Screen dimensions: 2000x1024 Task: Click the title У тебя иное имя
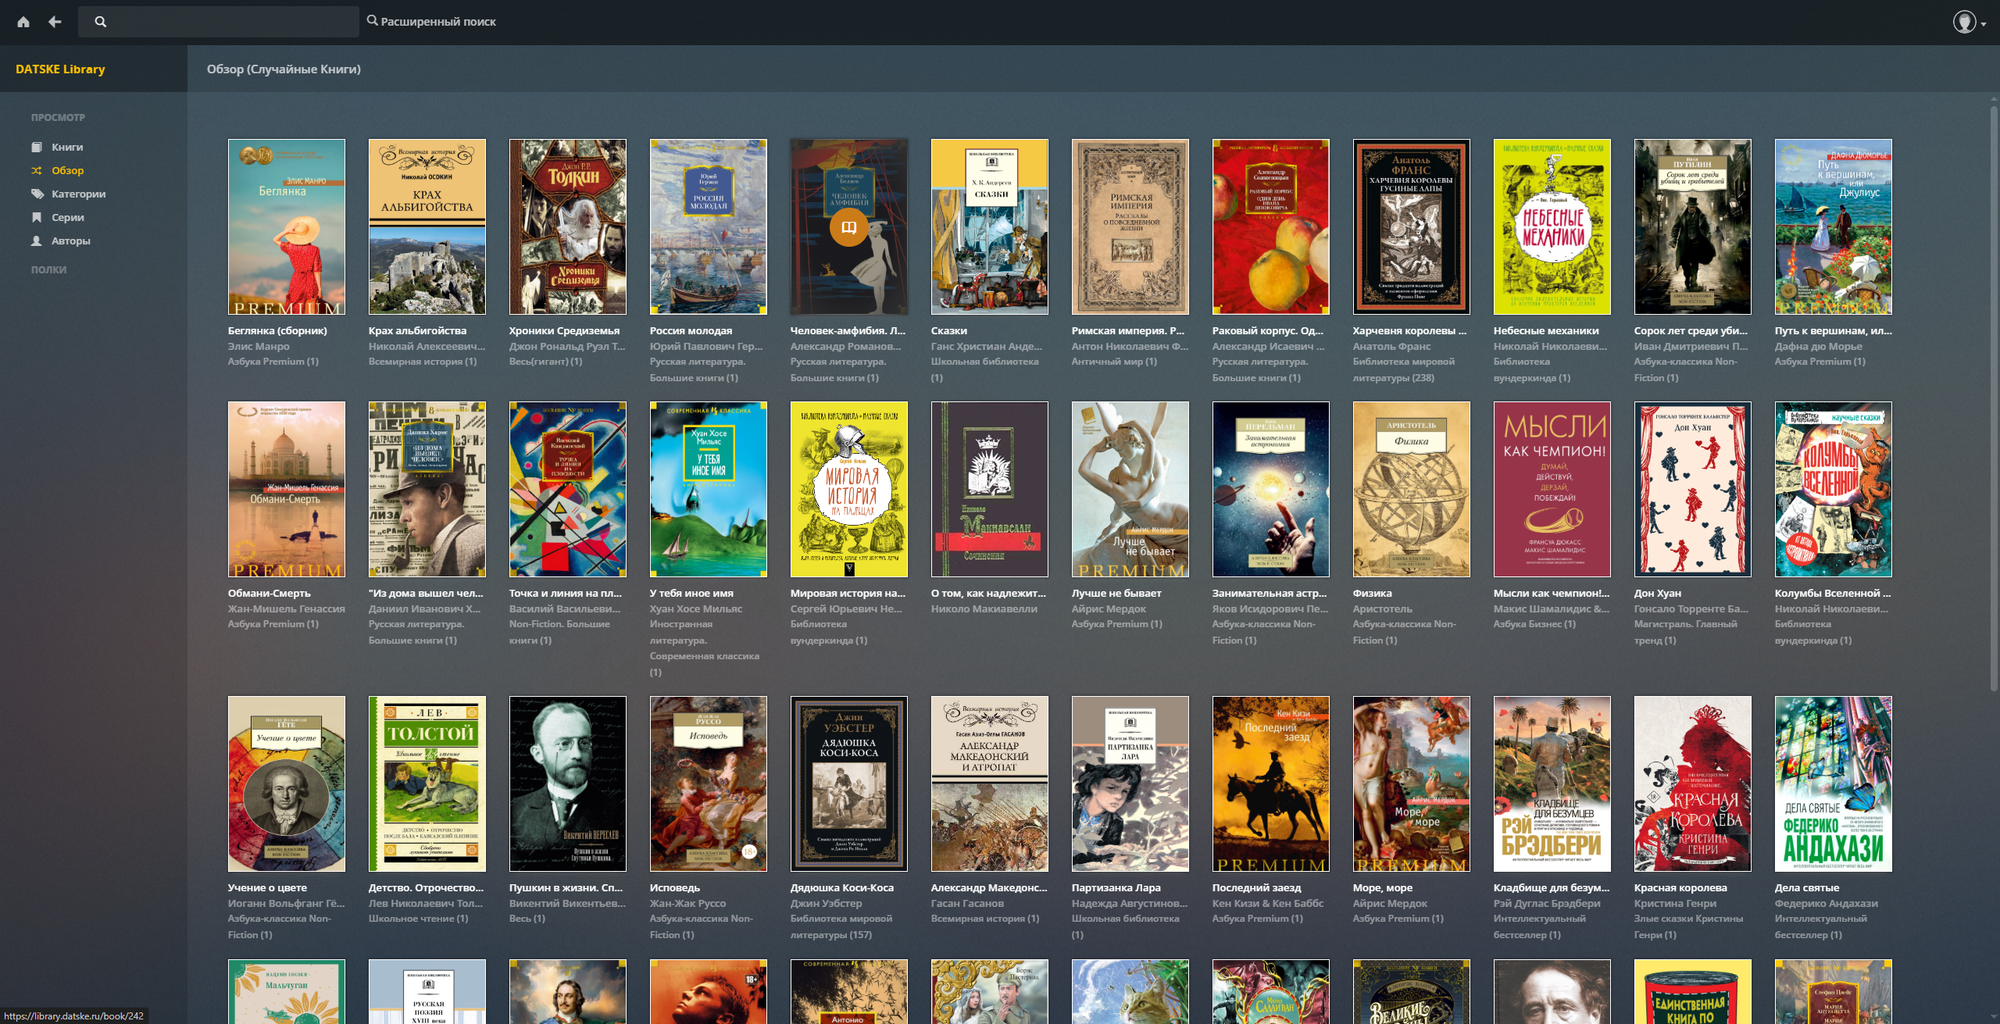tap(692, 593)
